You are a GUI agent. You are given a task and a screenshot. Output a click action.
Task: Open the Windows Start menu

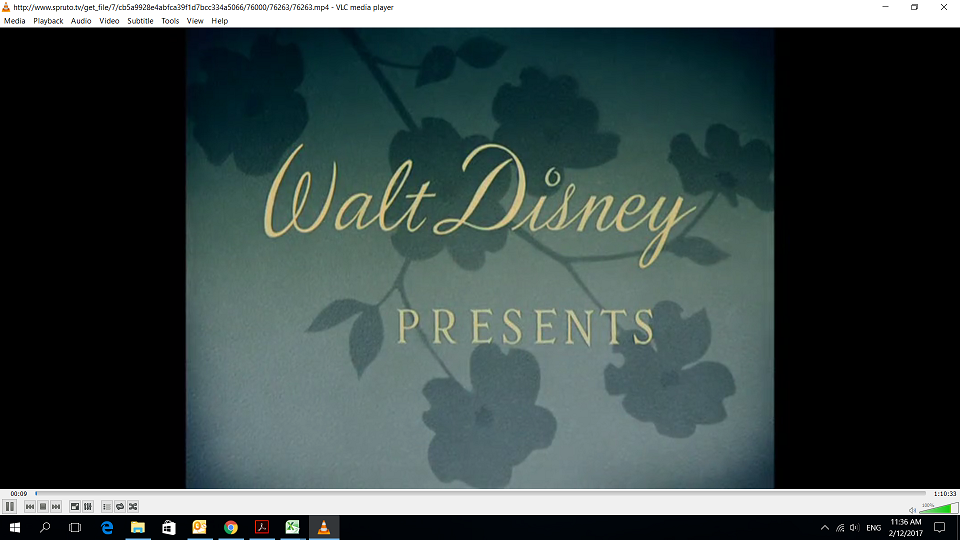15,527
